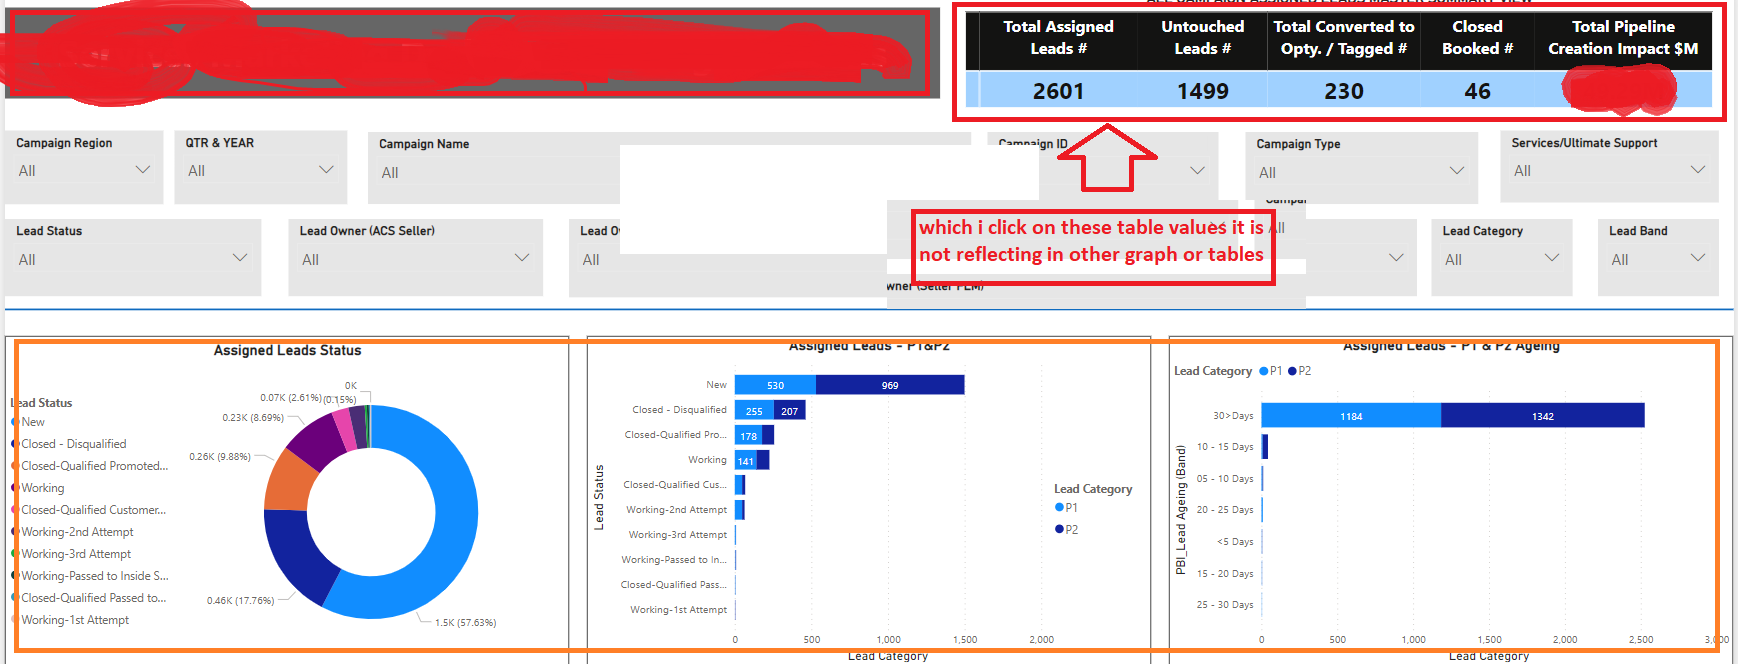The width and height of the screenshot is (1738, 664).
Task: Click Closed-Qualified Passed to... legend entry
Action: pyautogui.click(x=93, y=598)
